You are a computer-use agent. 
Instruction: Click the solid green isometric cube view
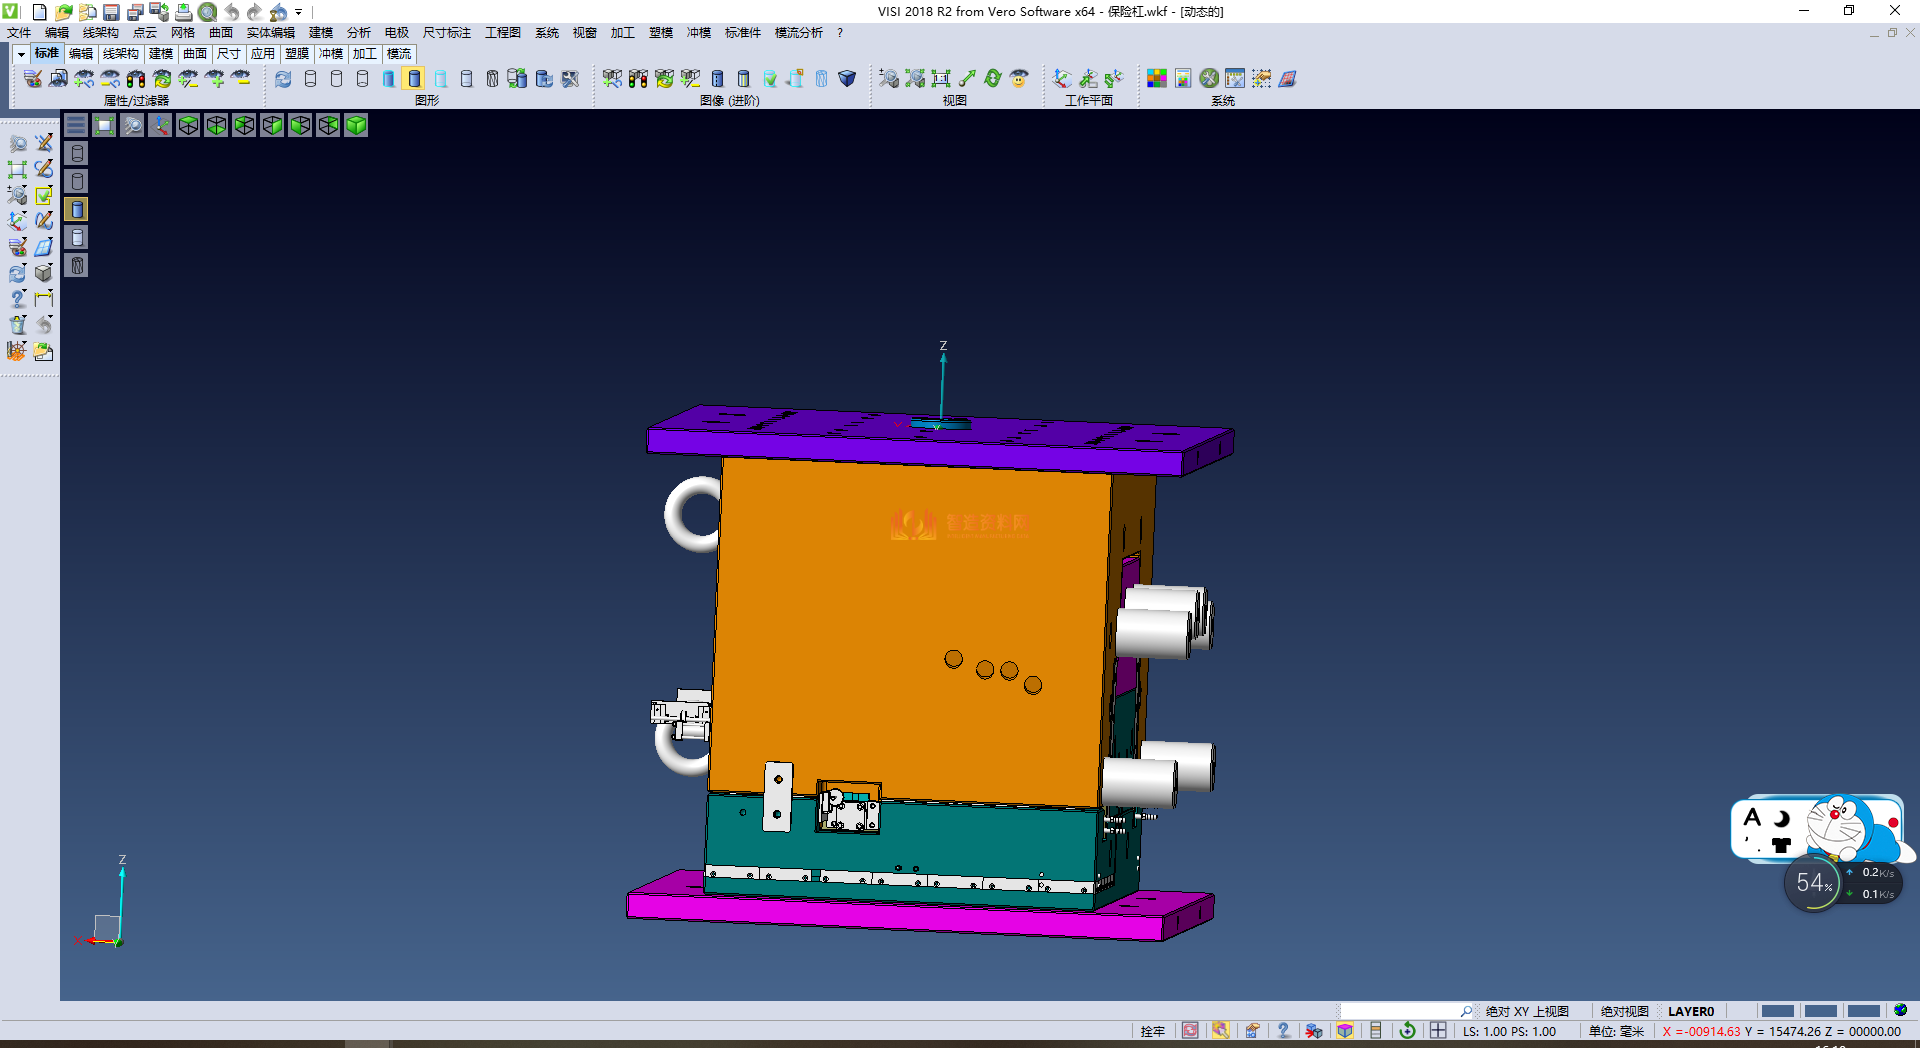356,125
